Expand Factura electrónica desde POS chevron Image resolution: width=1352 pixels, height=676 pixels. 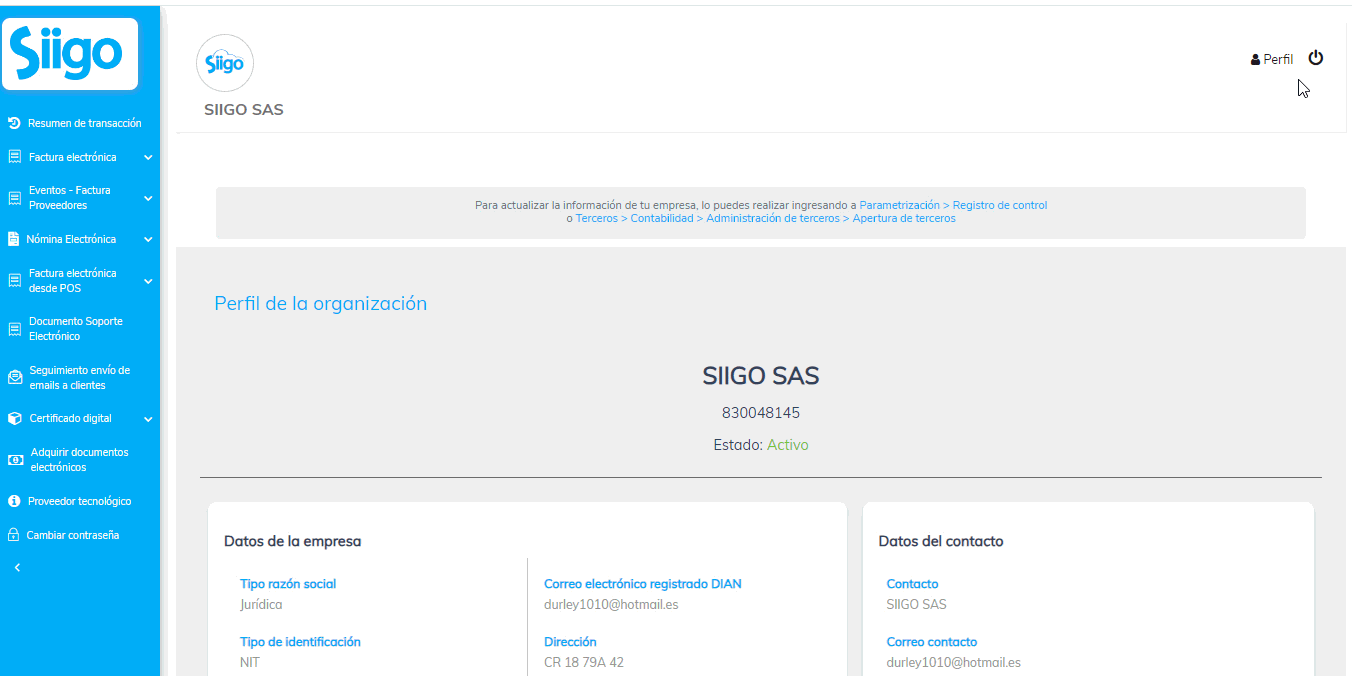point(148,281)
